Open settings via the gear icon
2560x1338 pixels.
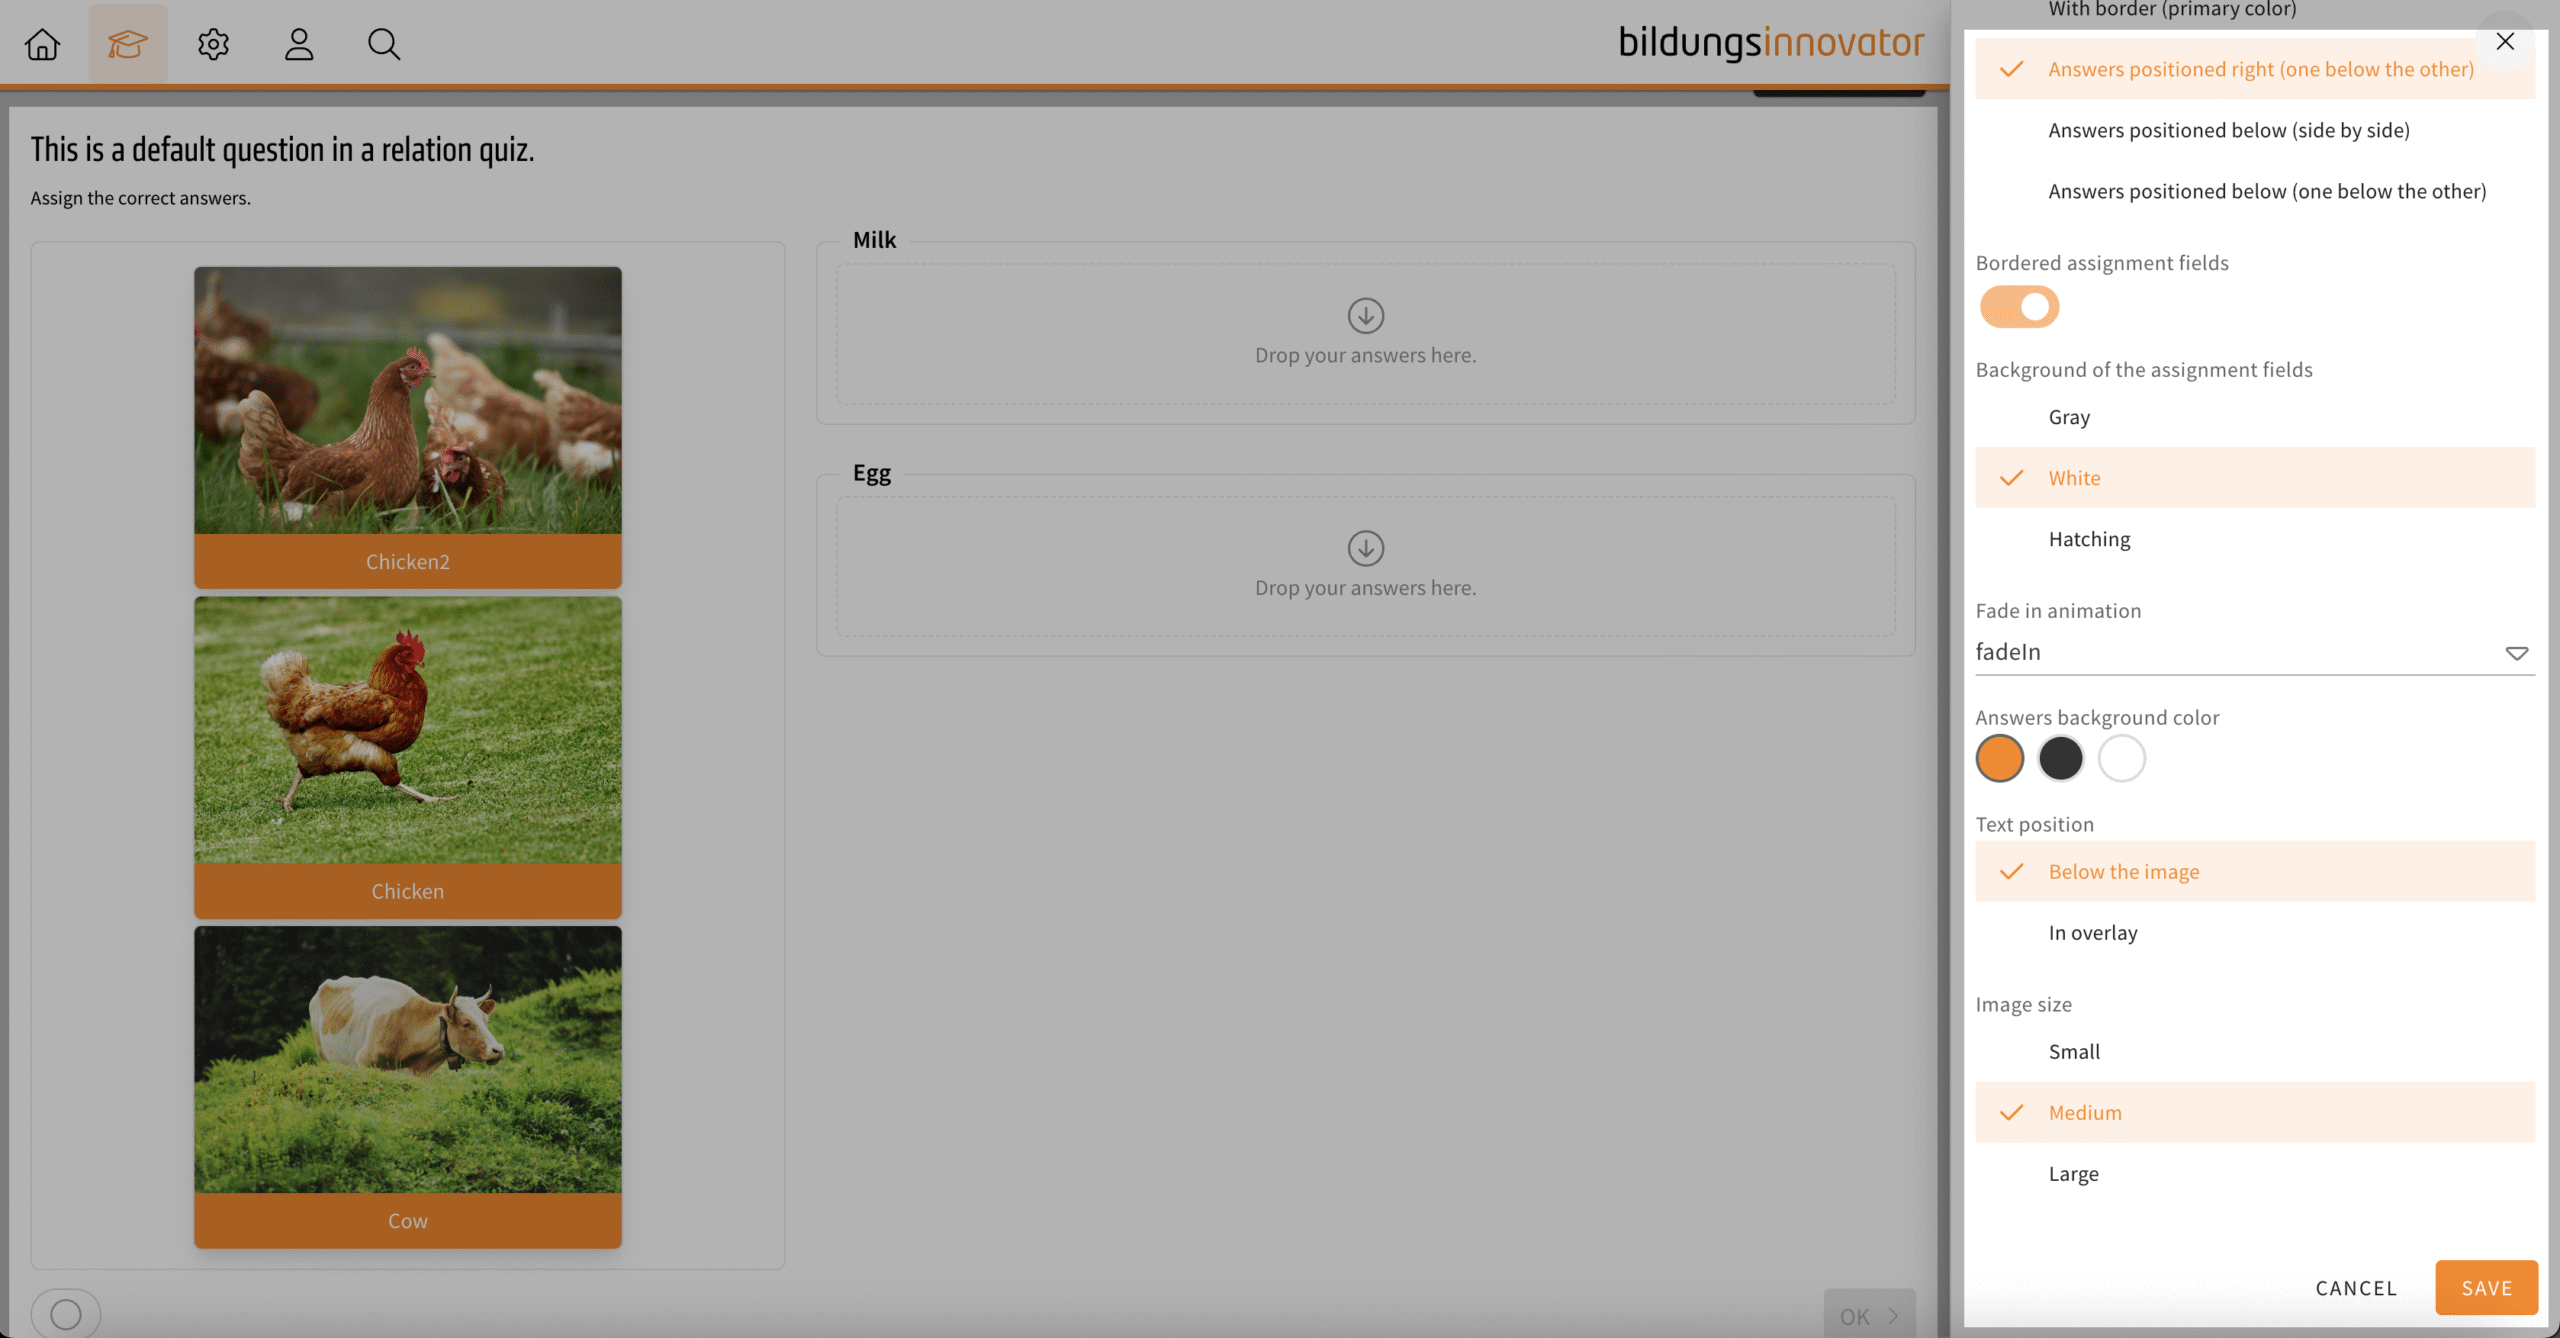[x=213, y=44]
